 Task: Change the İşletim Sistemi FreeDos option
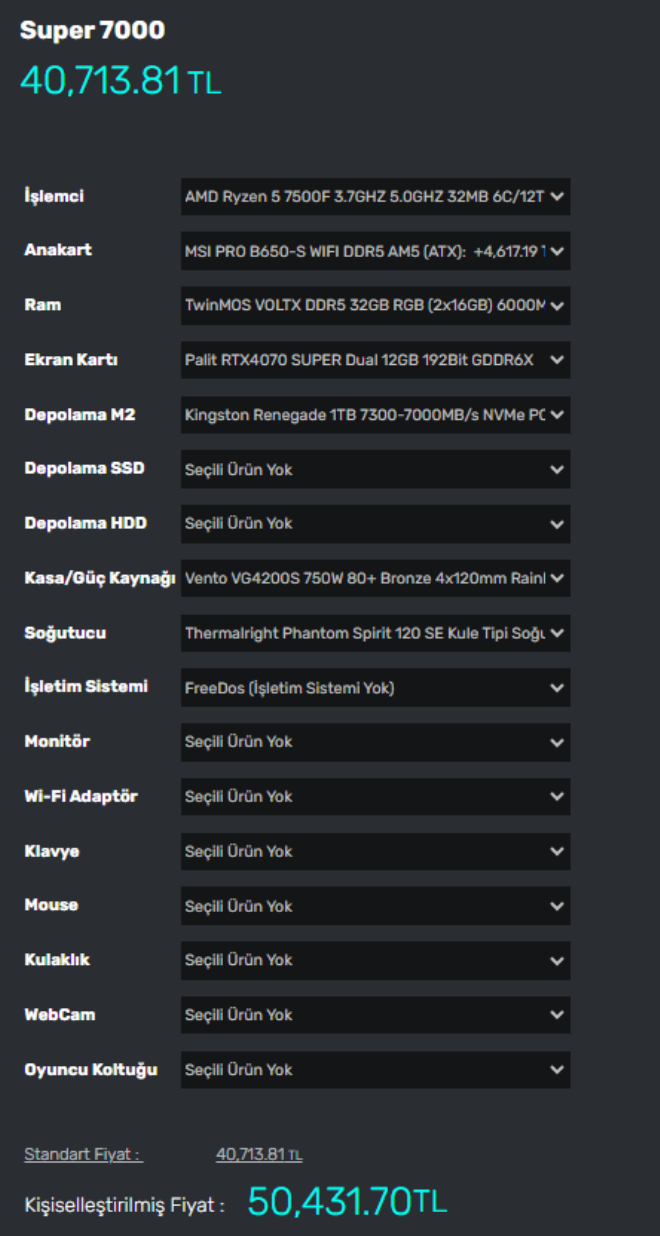pyautogui.click(x=375, y=688)
